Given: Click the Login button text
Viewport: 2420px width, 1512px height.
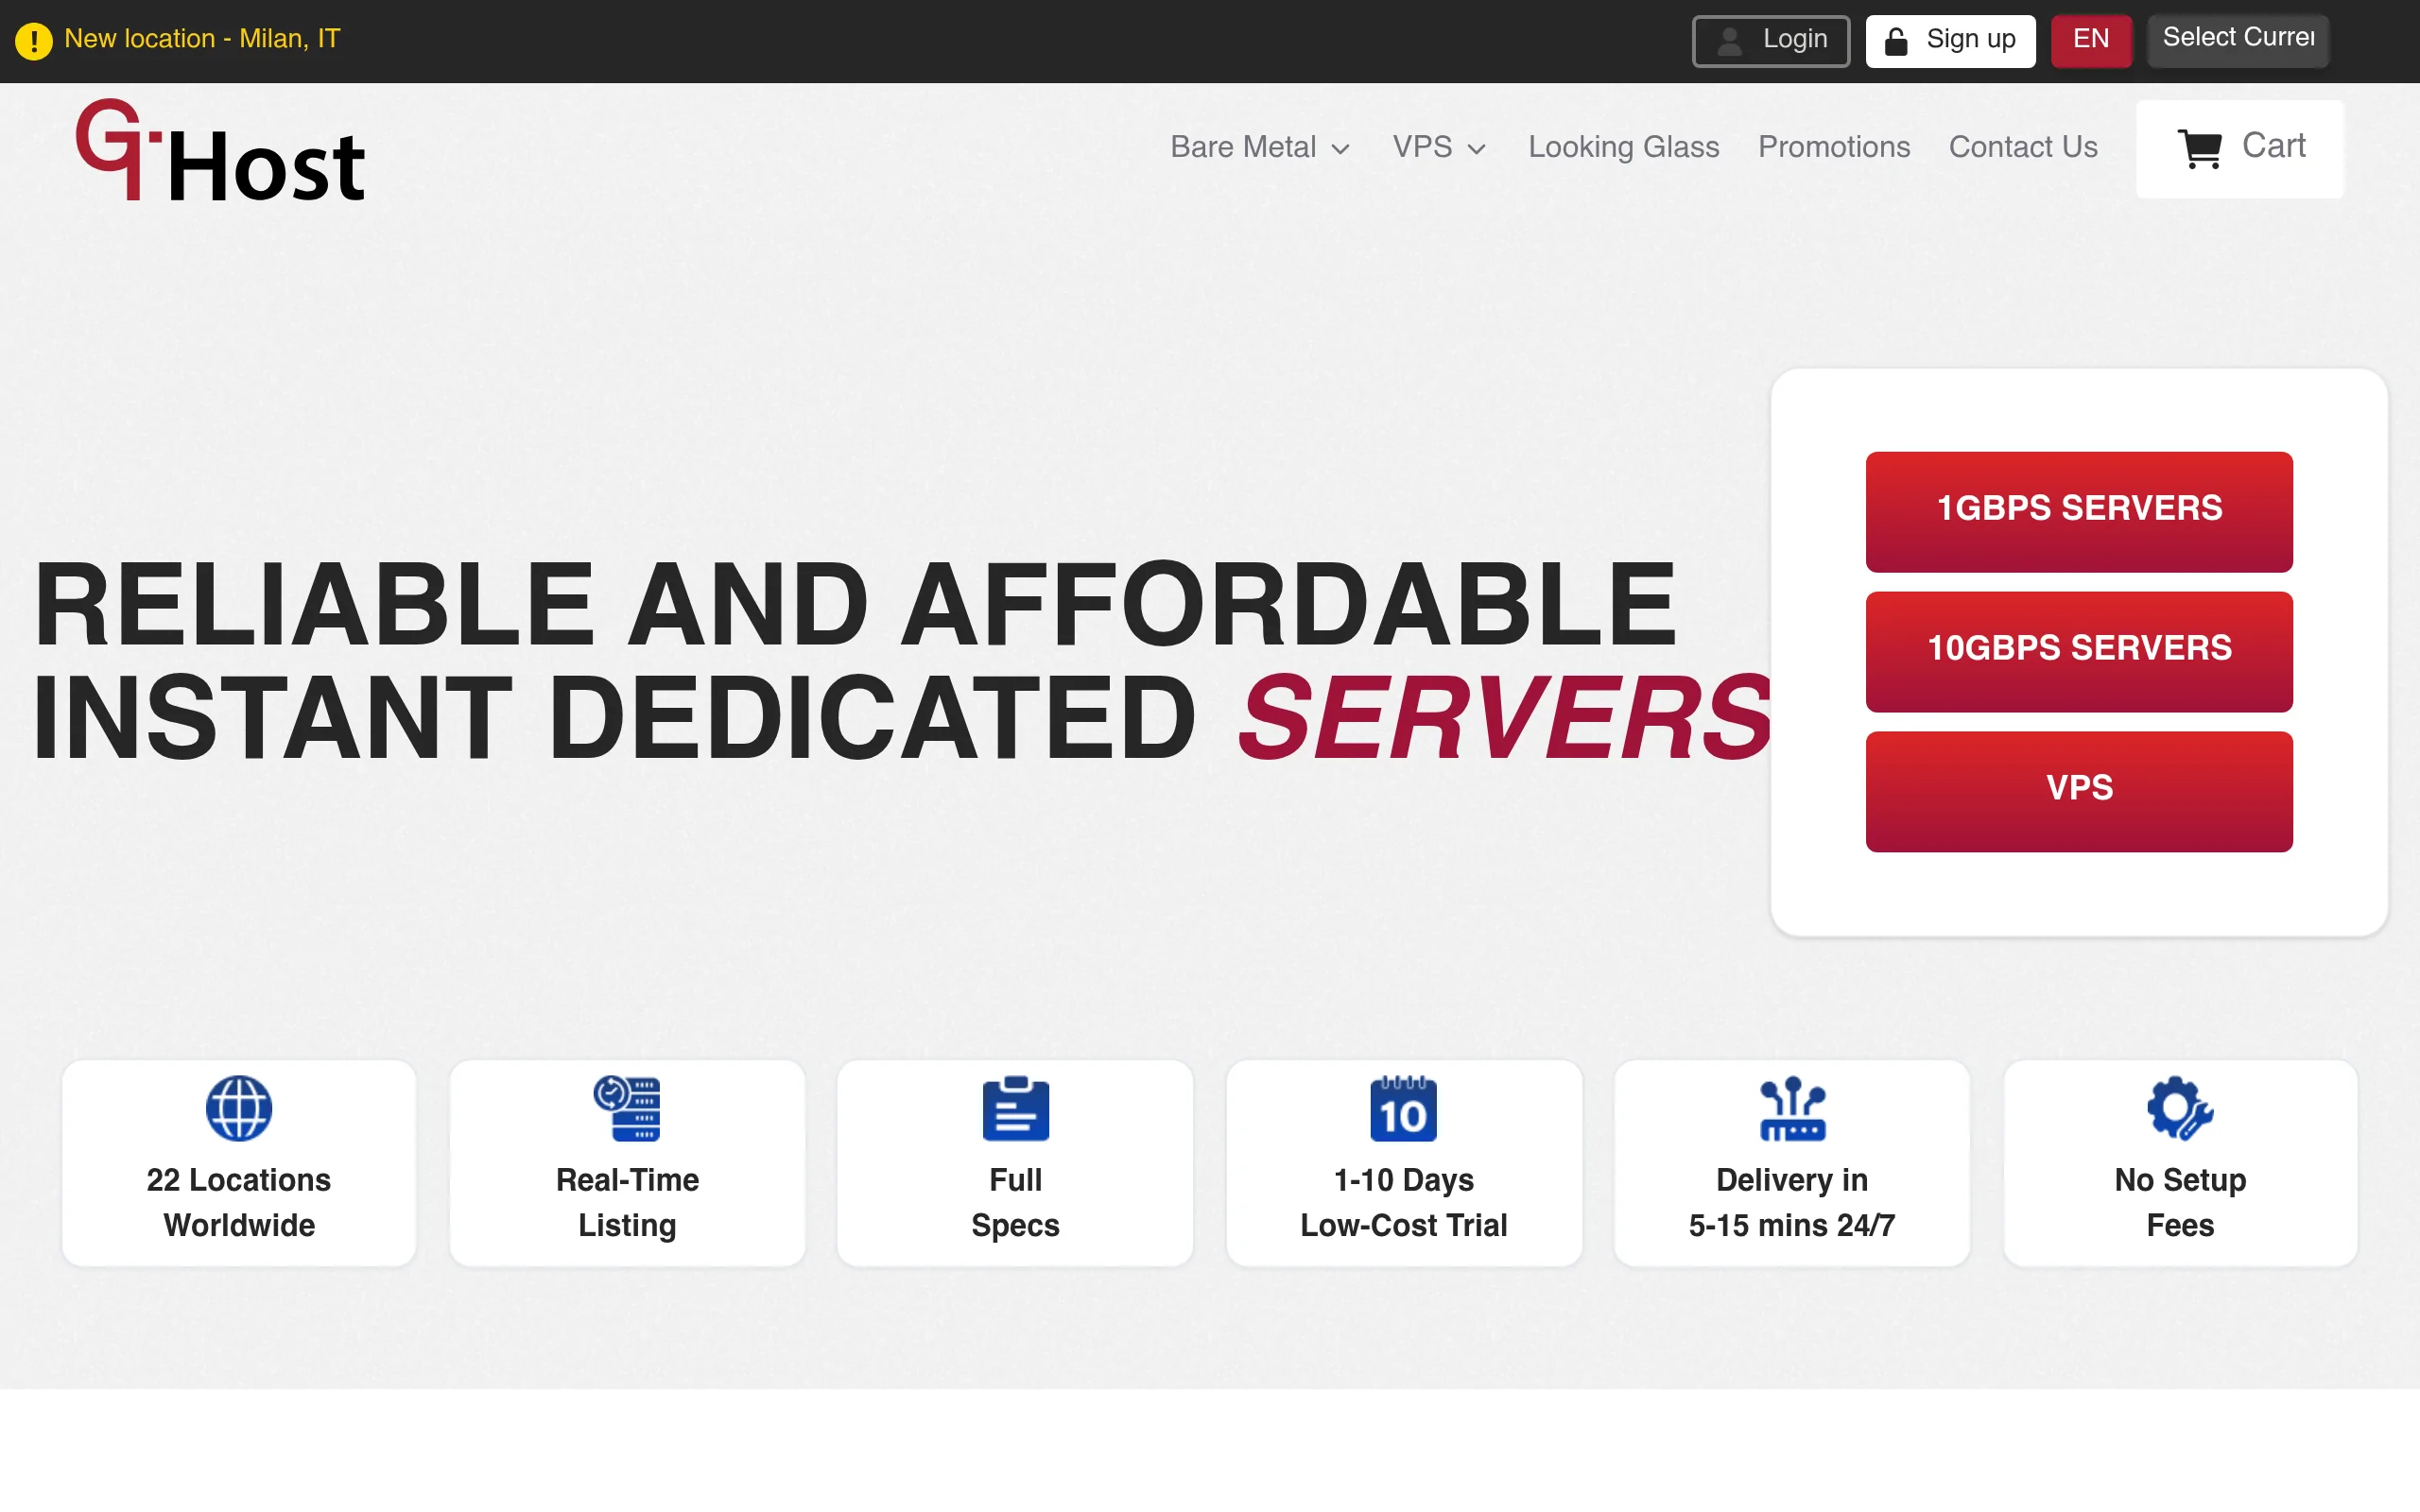Looking at the screenshot, I should (x=1795, y=39).
